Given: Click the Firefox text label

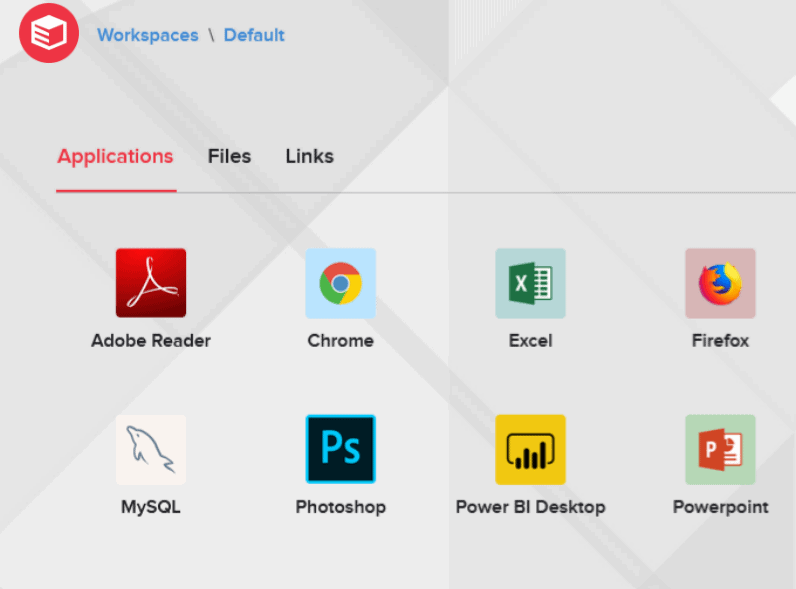Looking at the screenshot, I should (x=720, y=341).
